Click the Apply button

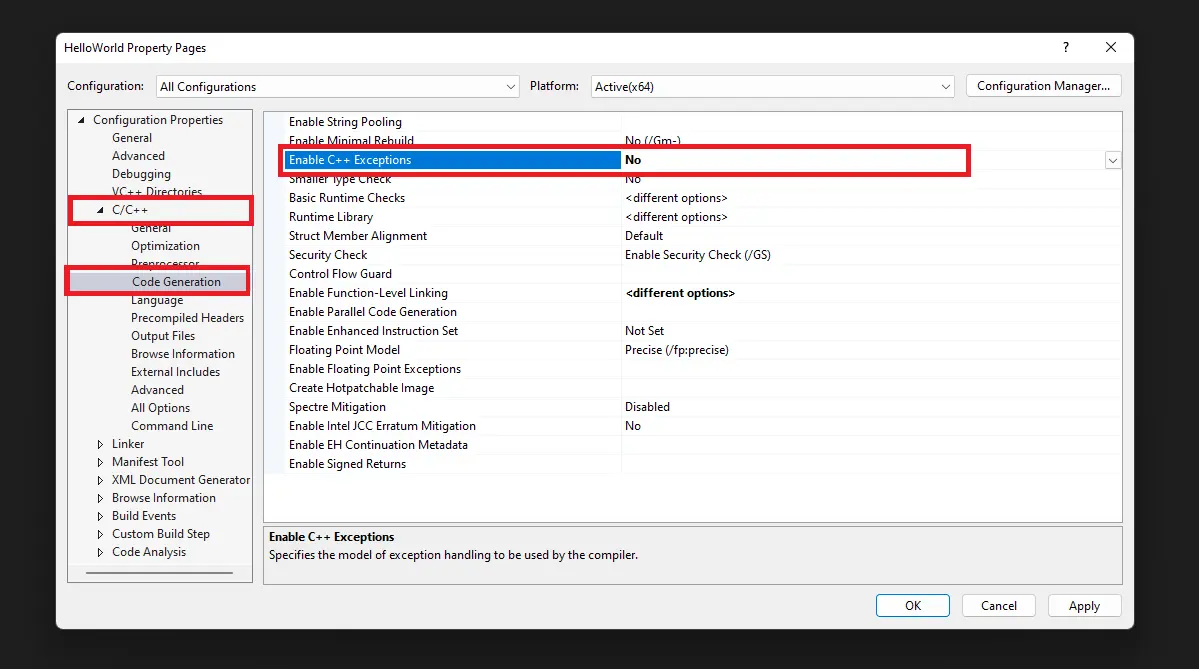(1084, 606)
